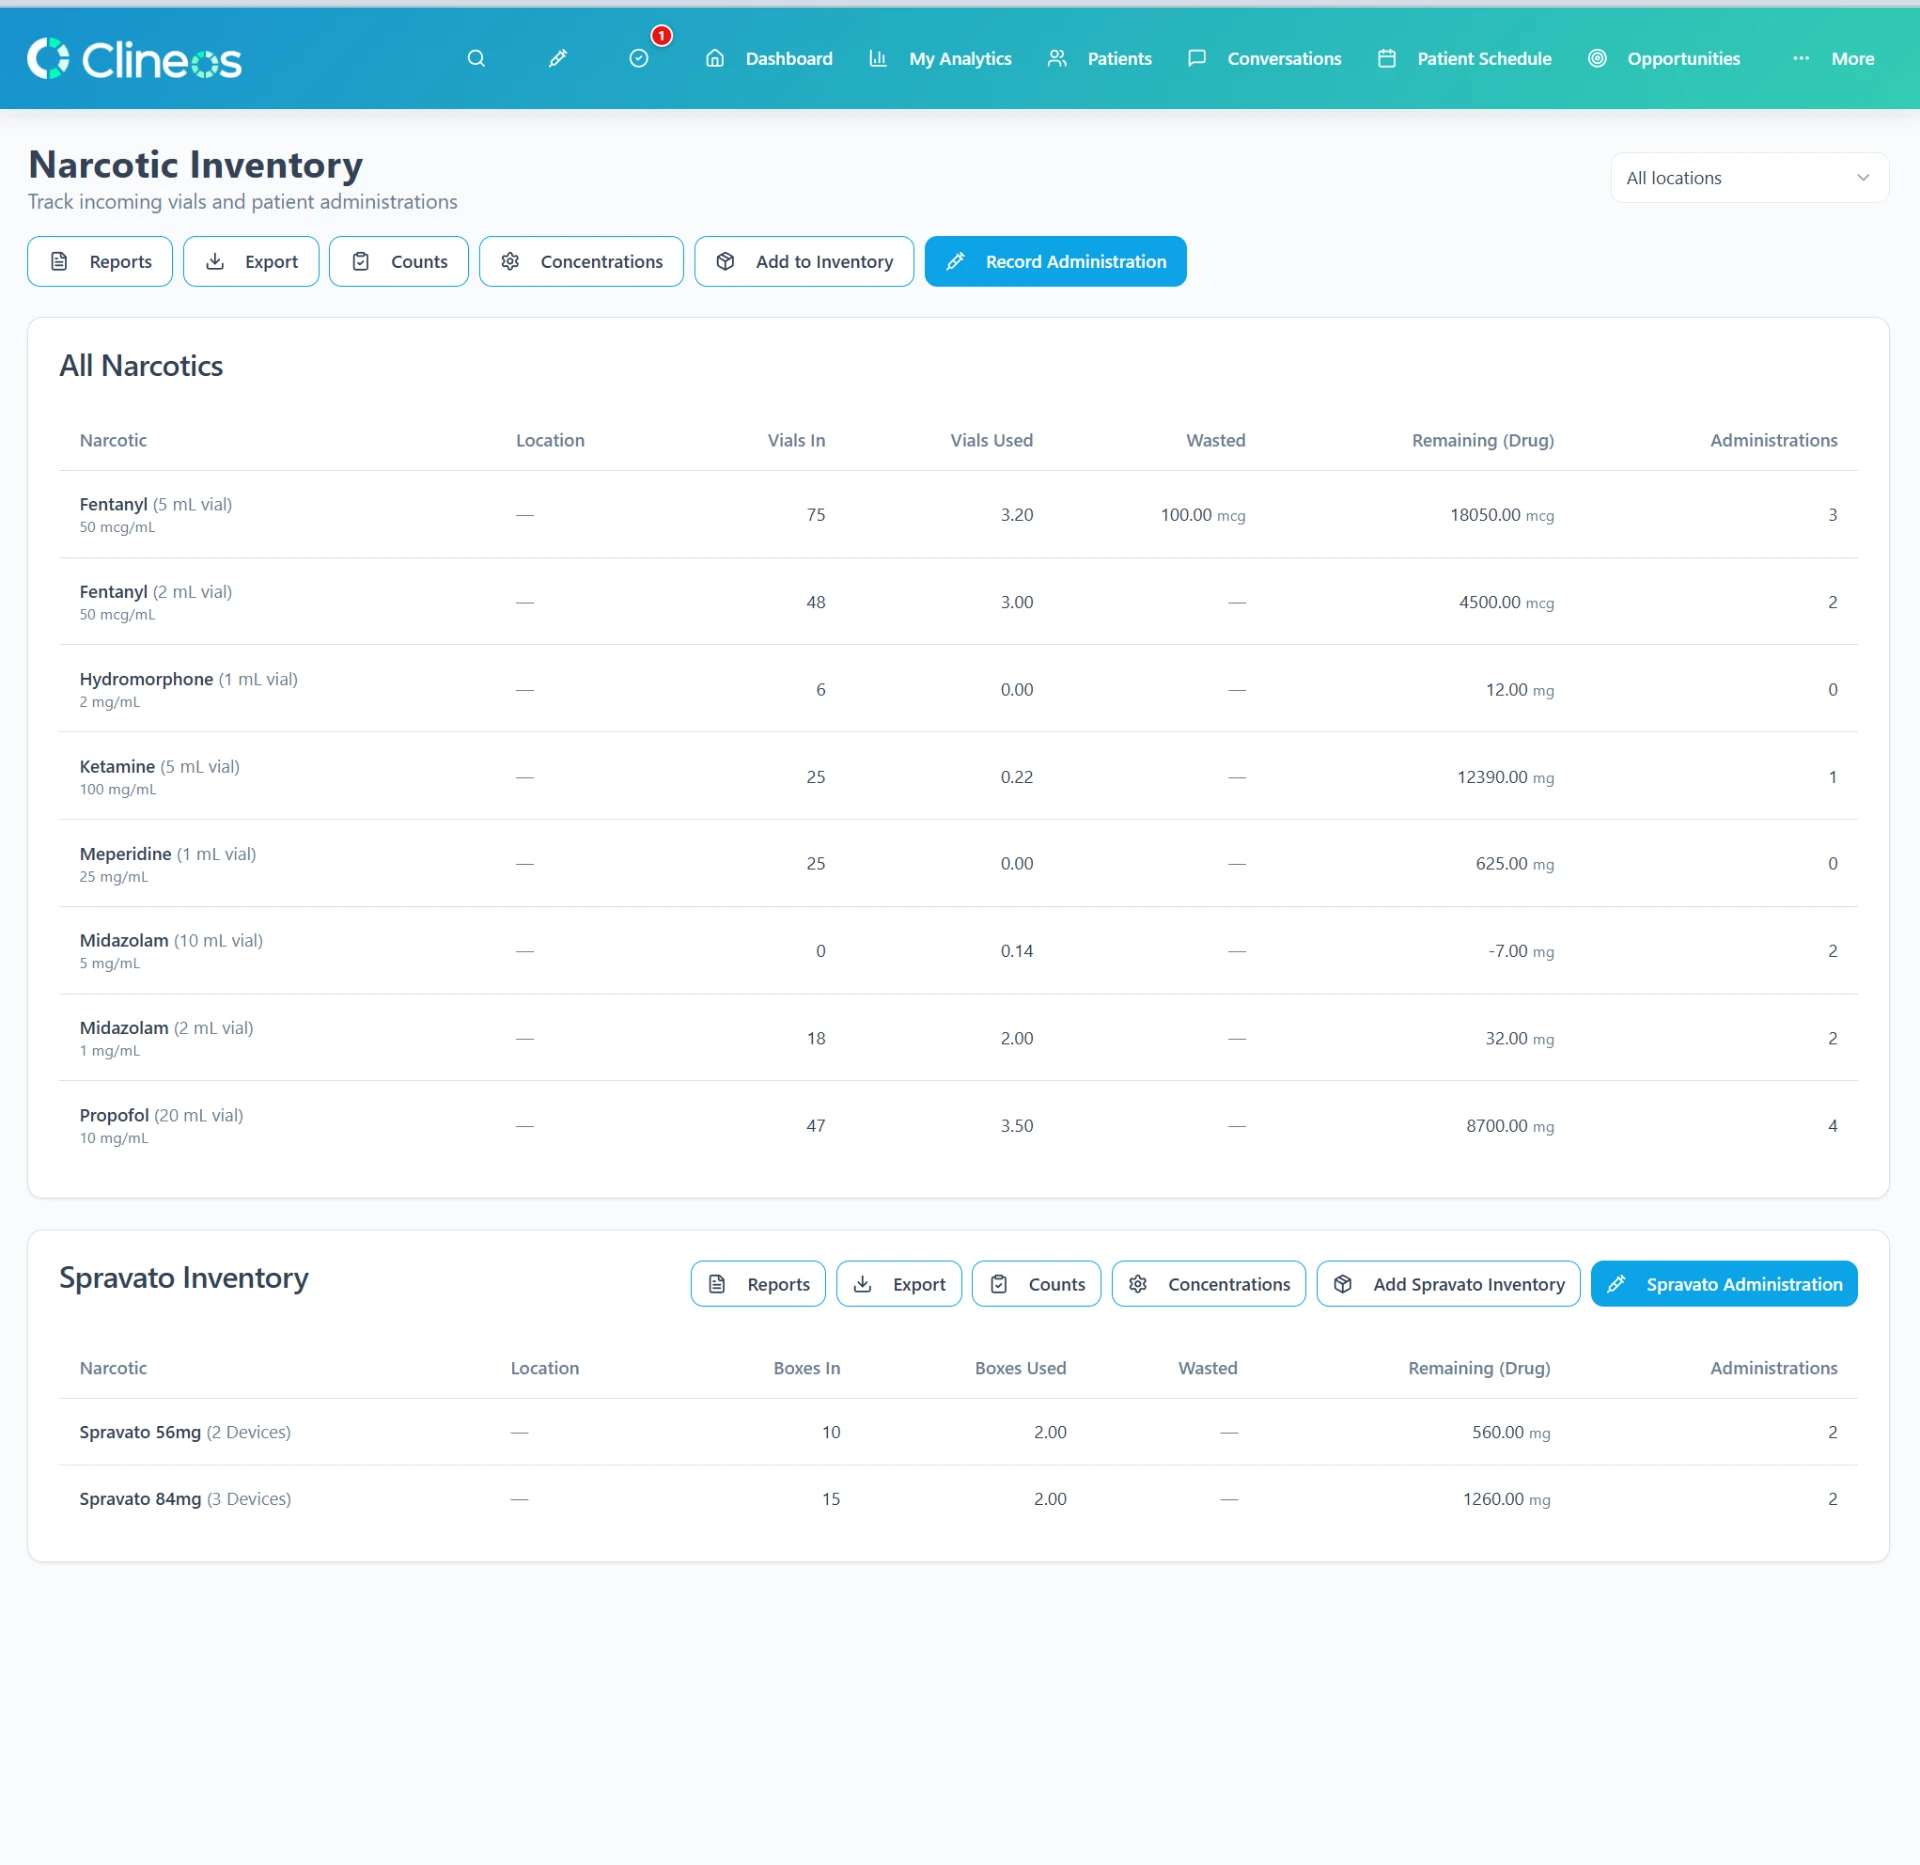Click Add Spravato Inventory button
This screenshot has width=1920, height=1865.
pyautogui.click(x=1448, y=1285)
